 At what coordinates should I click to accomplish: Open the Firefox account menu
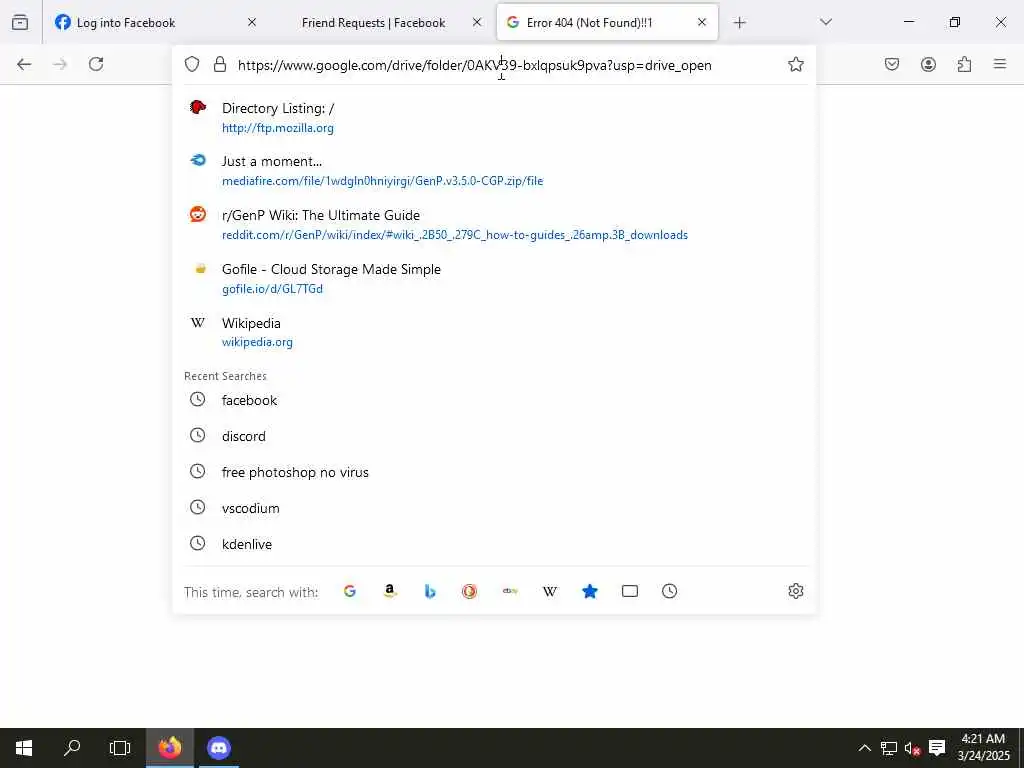coord(928,64)
